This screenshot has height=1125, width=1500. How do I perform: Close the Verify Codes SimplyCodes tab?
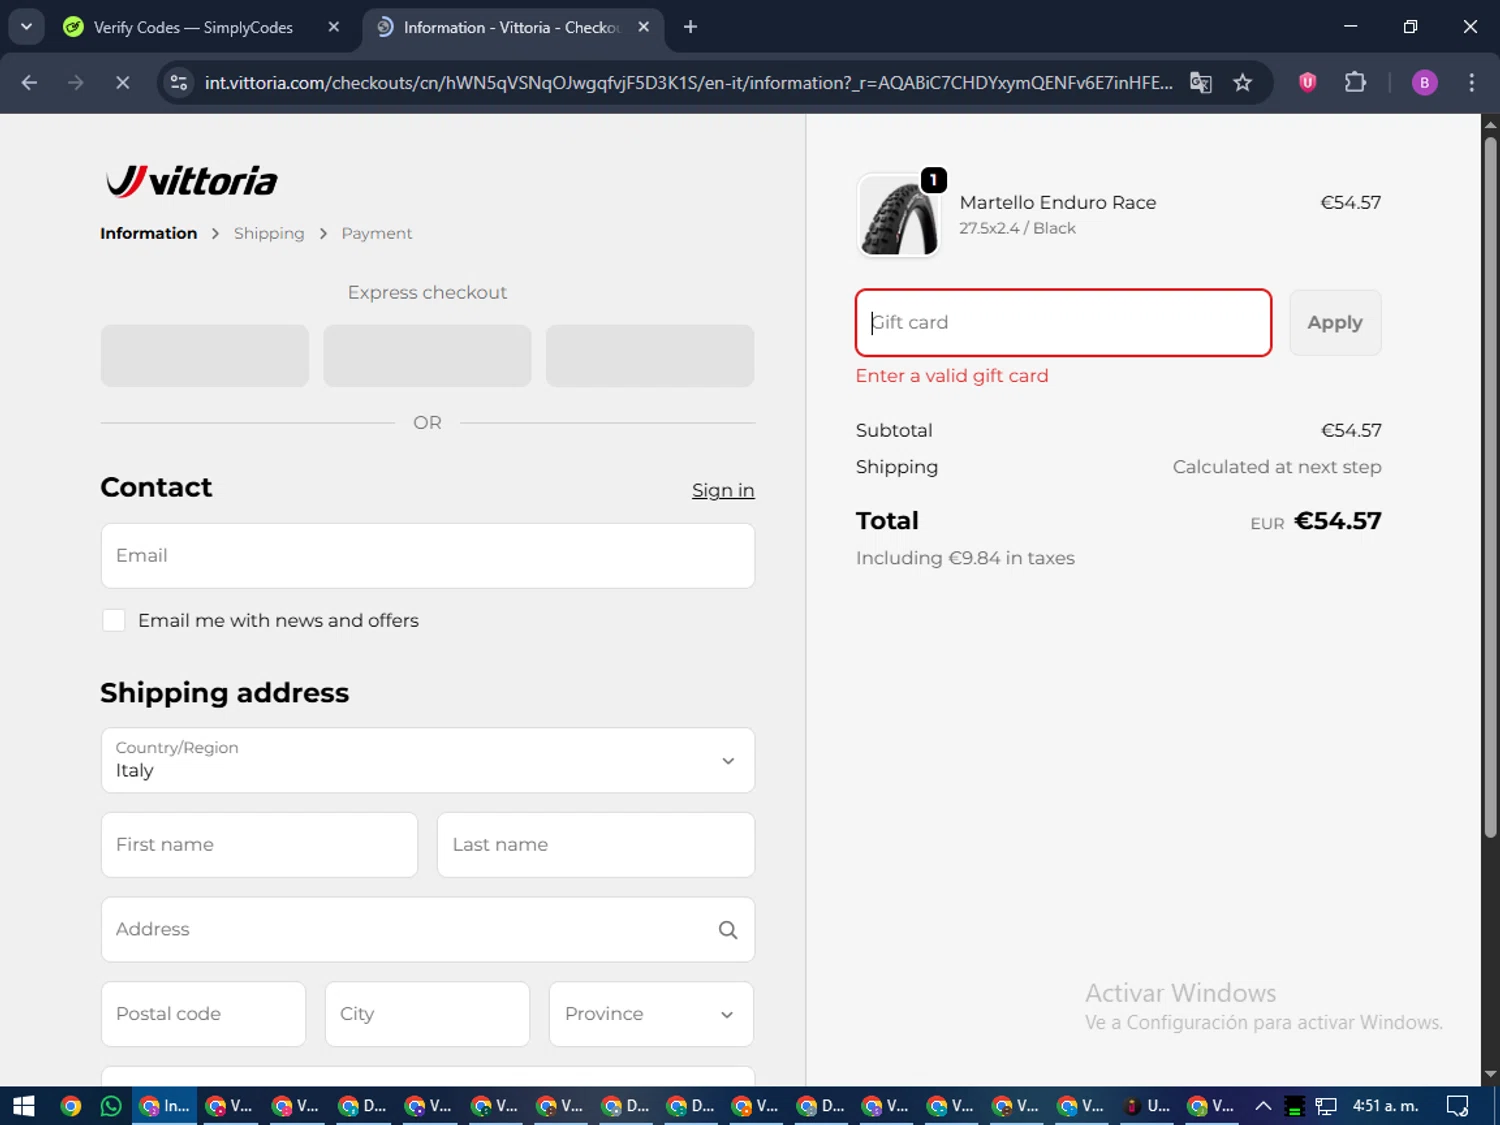coord(334,27)
